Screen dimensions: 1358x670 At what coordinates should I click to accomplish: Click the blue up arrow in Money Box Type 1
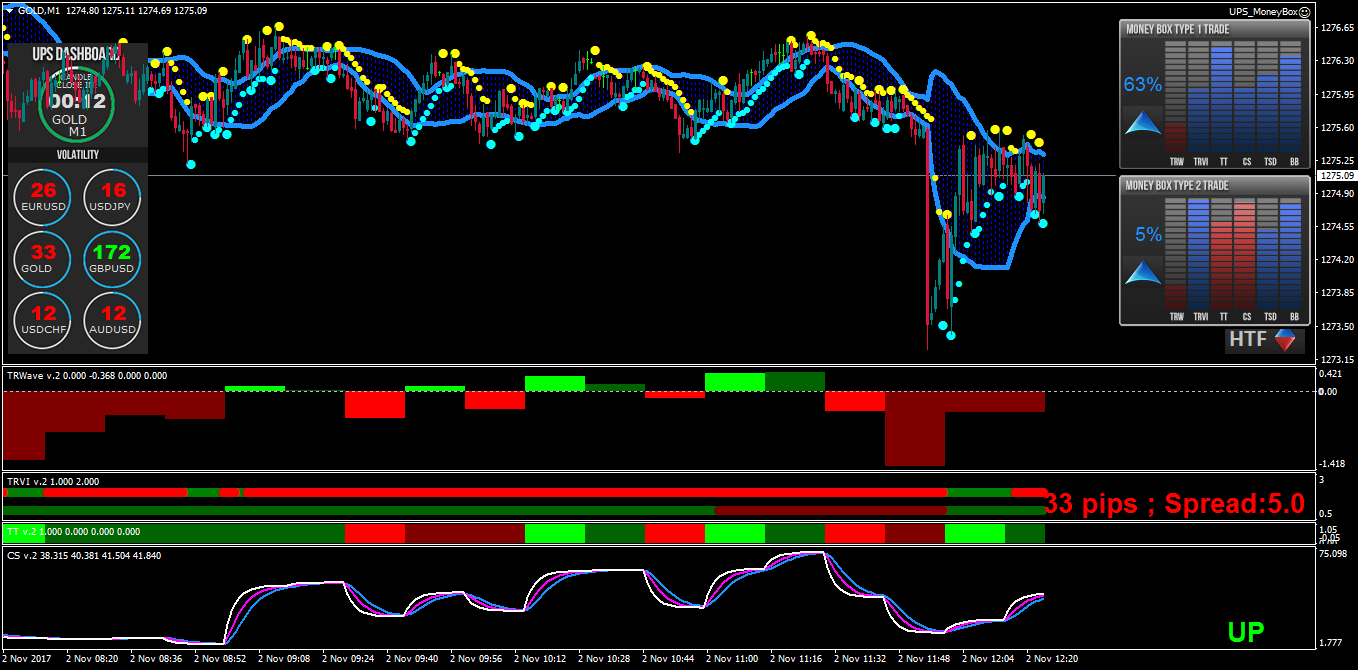(1142, 124)
